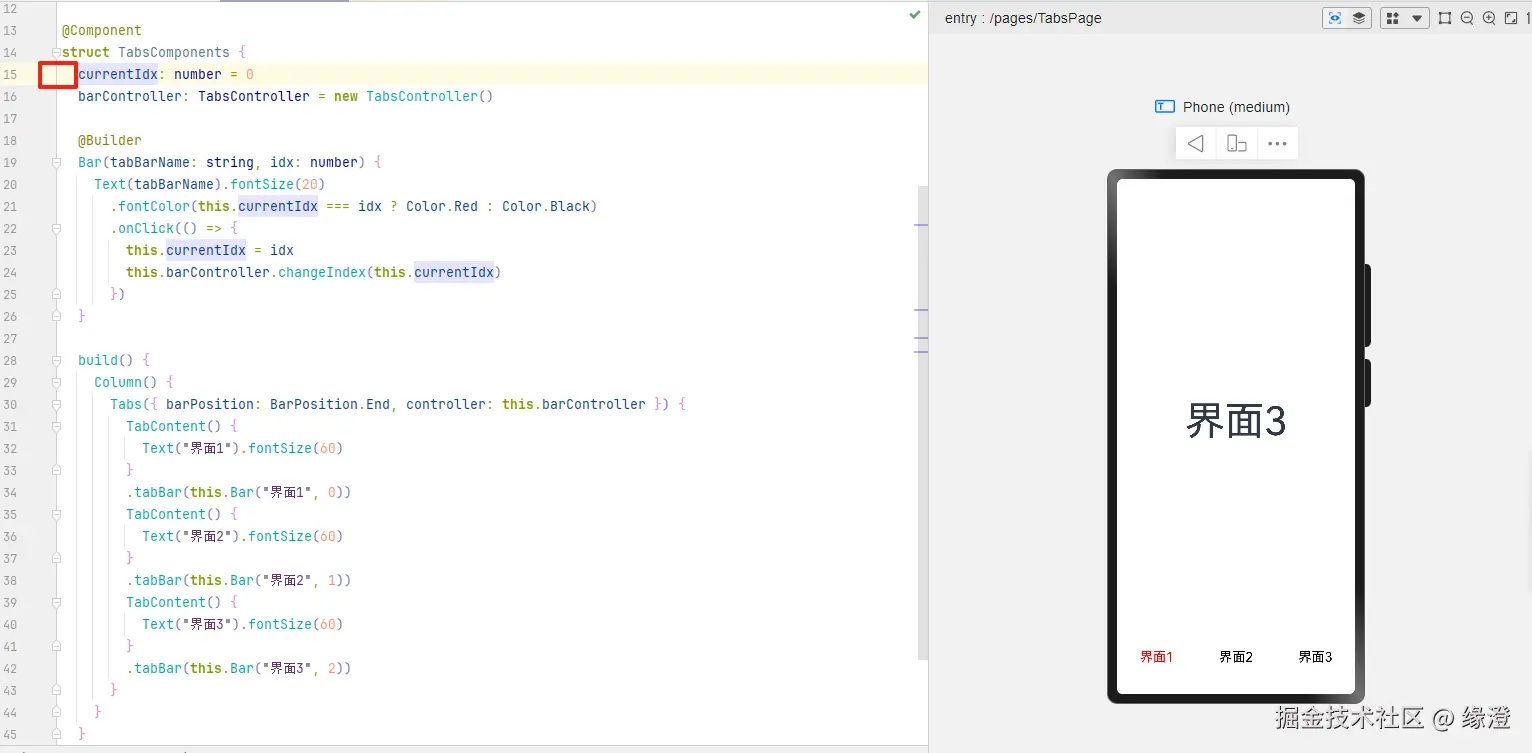
Task: Collapse the Column() fold on line 29
Action: coord(56,382)
